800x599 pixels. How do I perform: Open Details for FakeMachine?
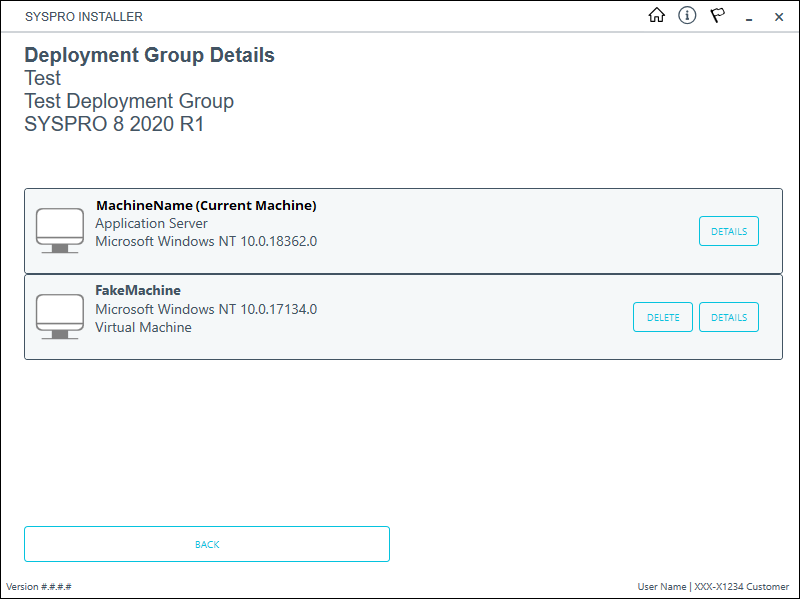[729, 317]
